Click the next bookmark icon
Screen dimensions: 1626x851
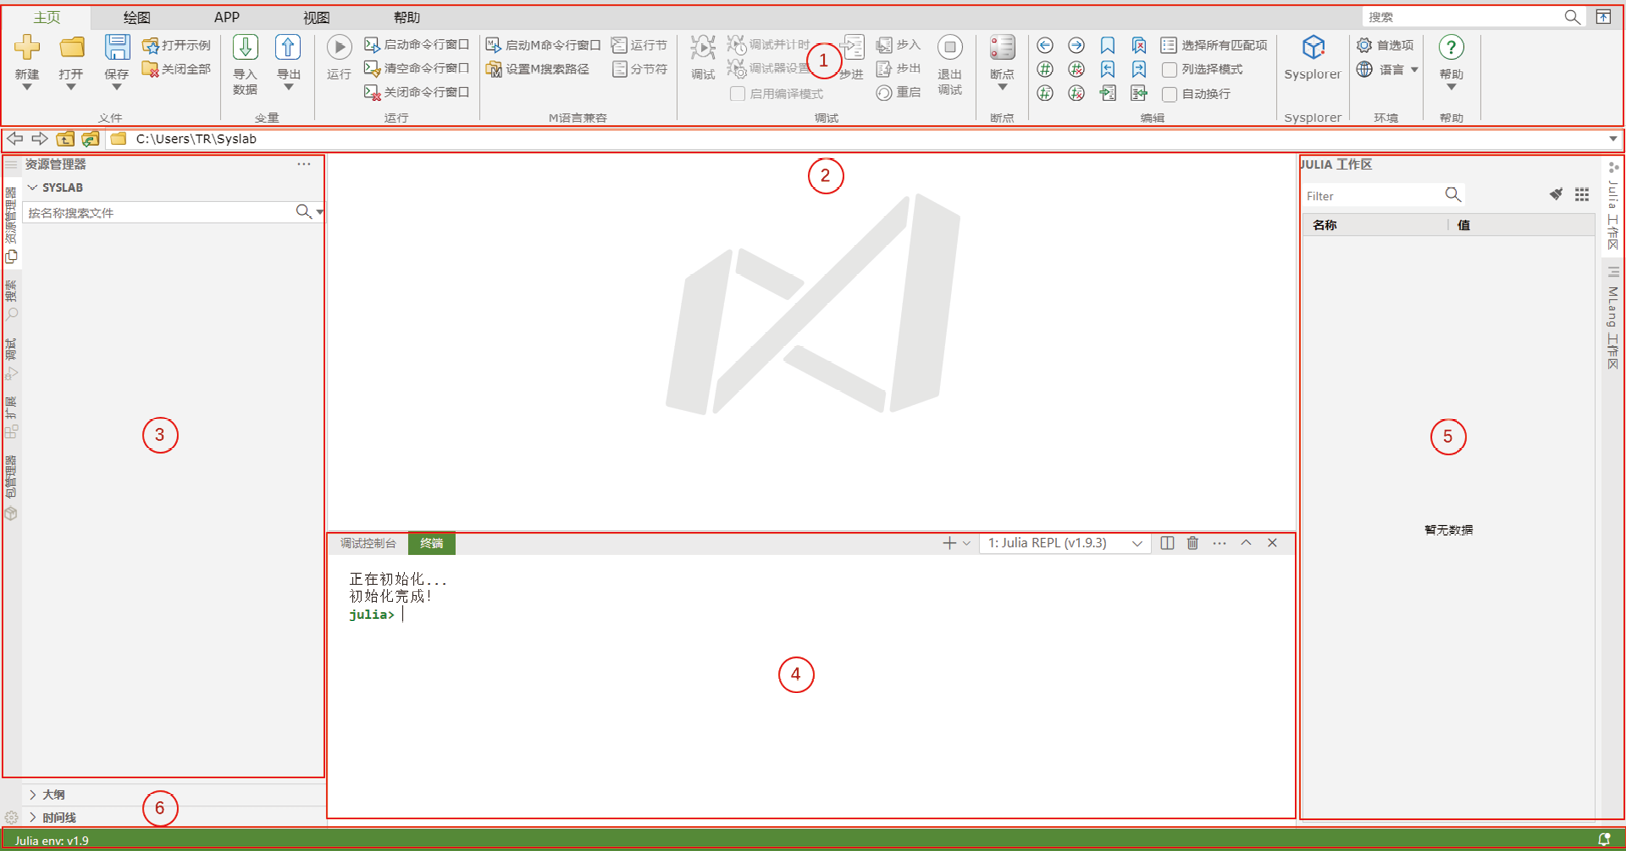(x=1139, y=69)
